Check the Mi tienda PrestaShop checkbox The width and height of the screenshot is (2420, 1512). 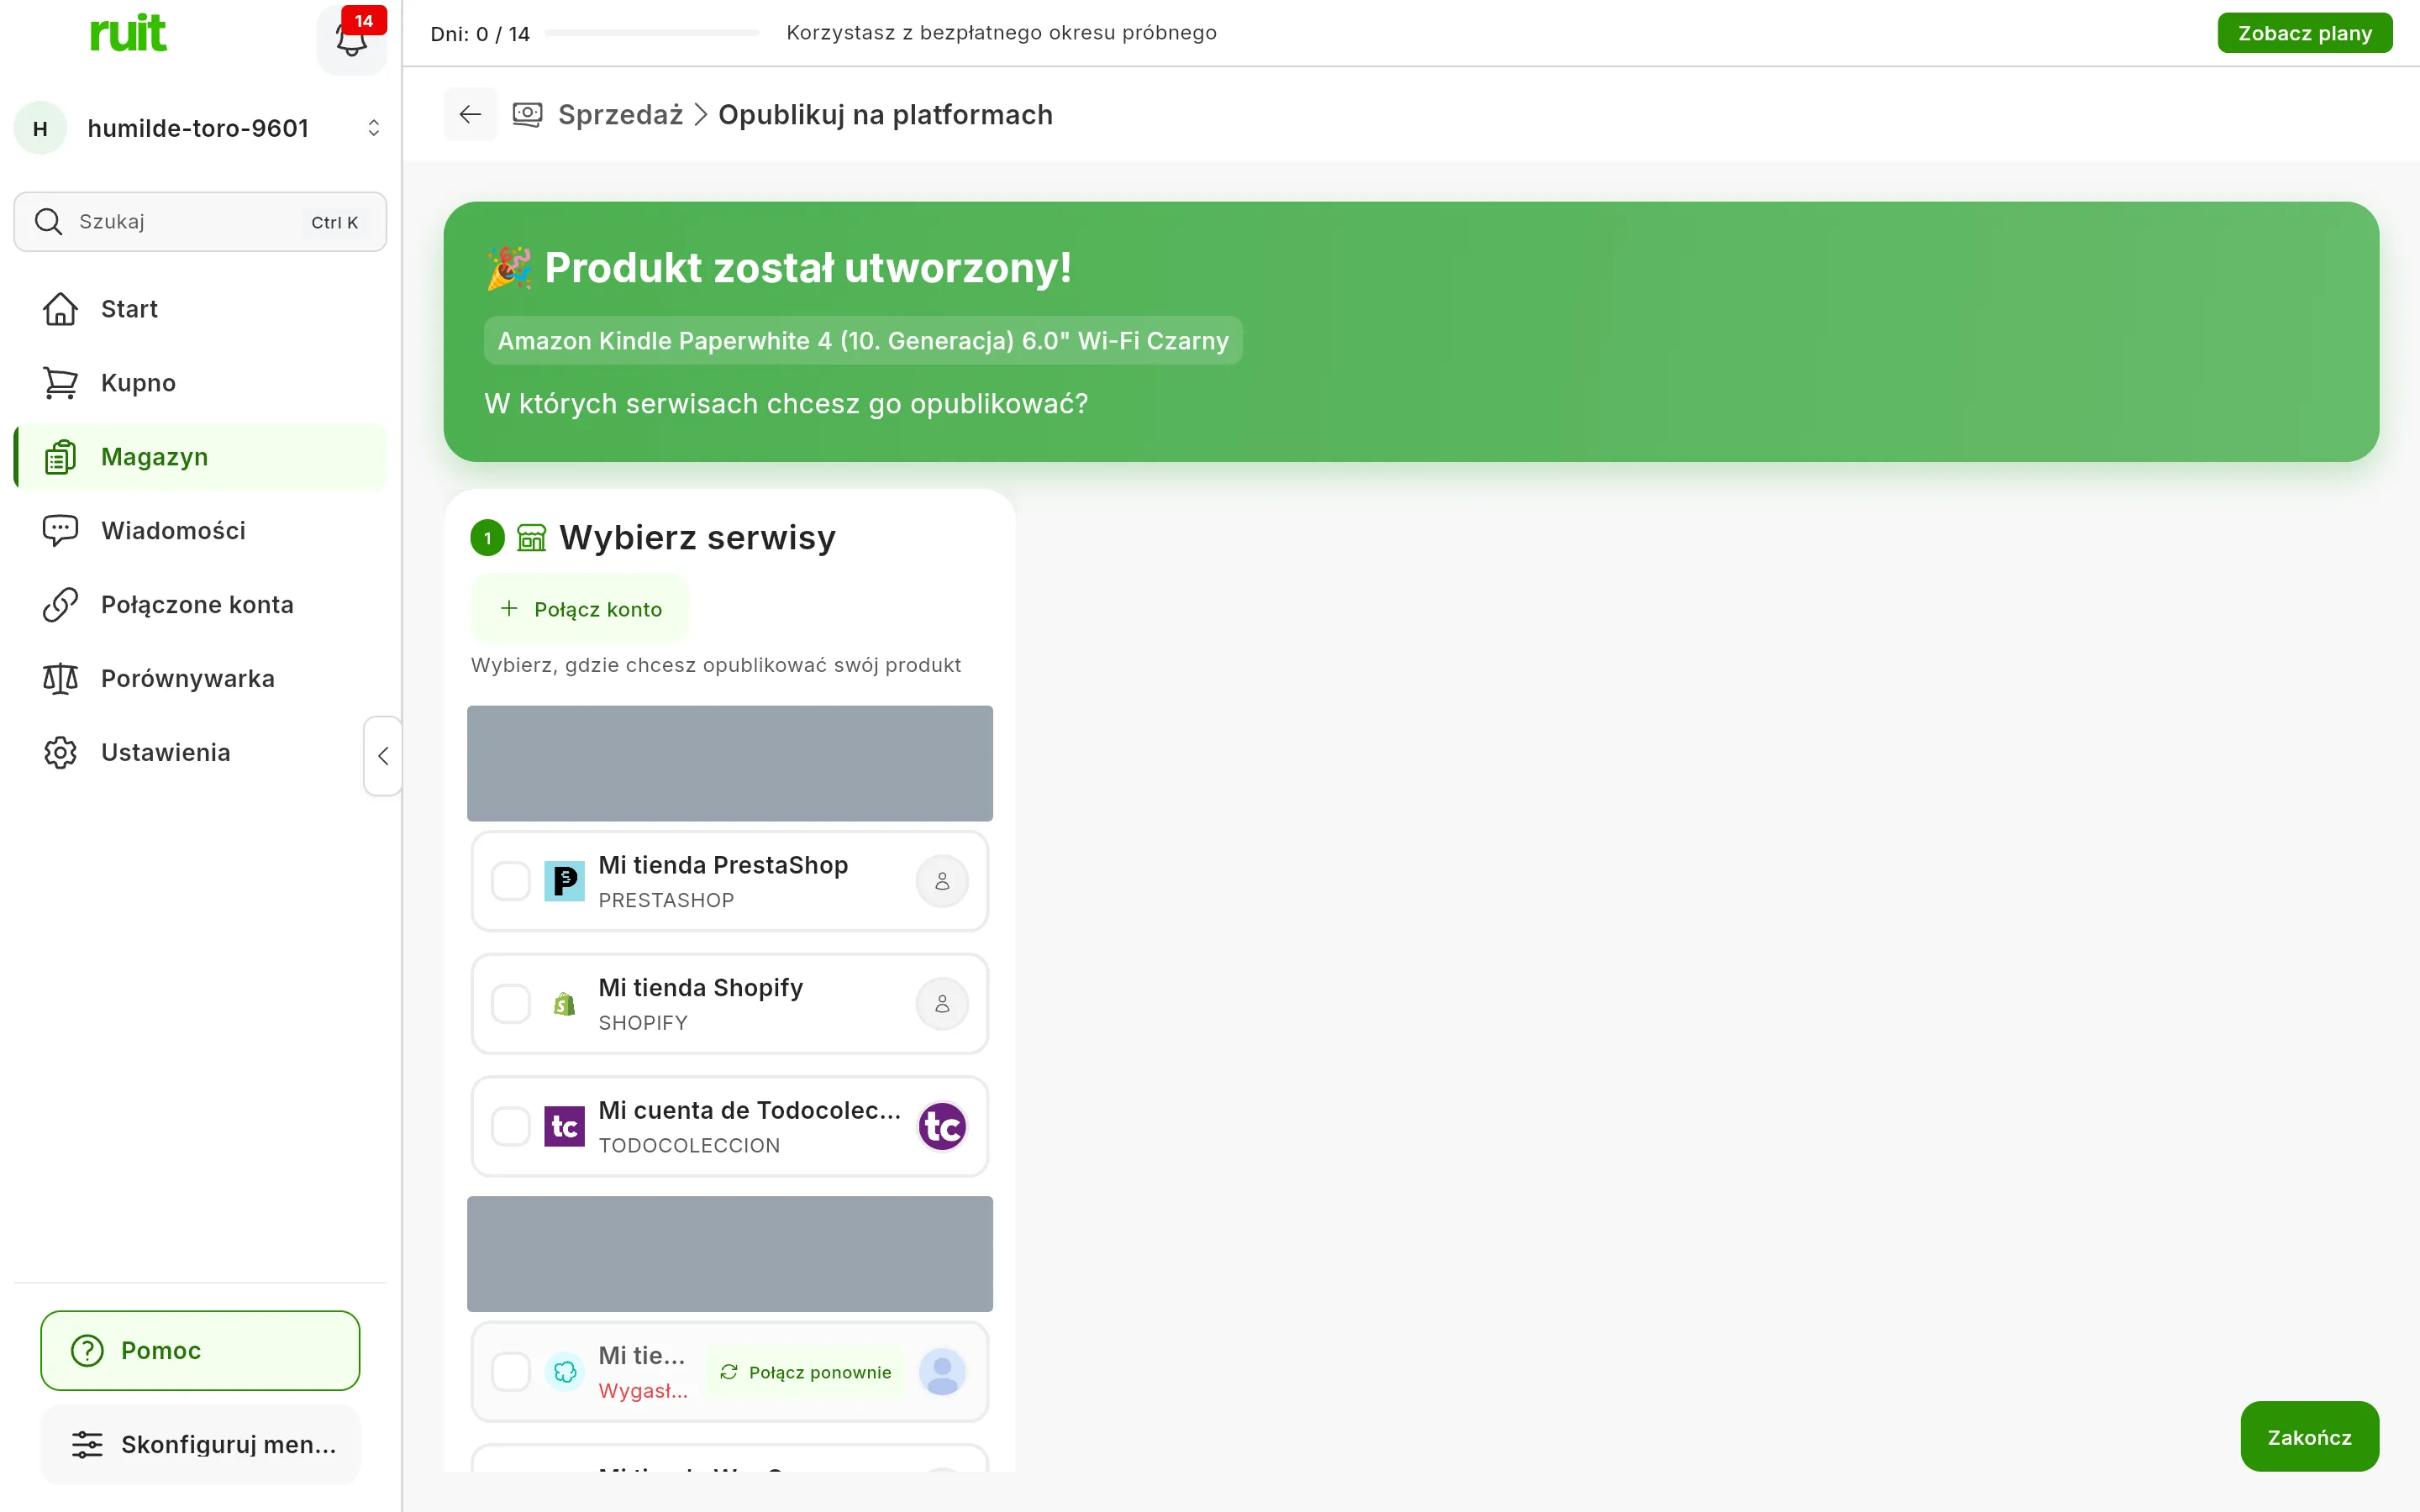tap(511, 881)
